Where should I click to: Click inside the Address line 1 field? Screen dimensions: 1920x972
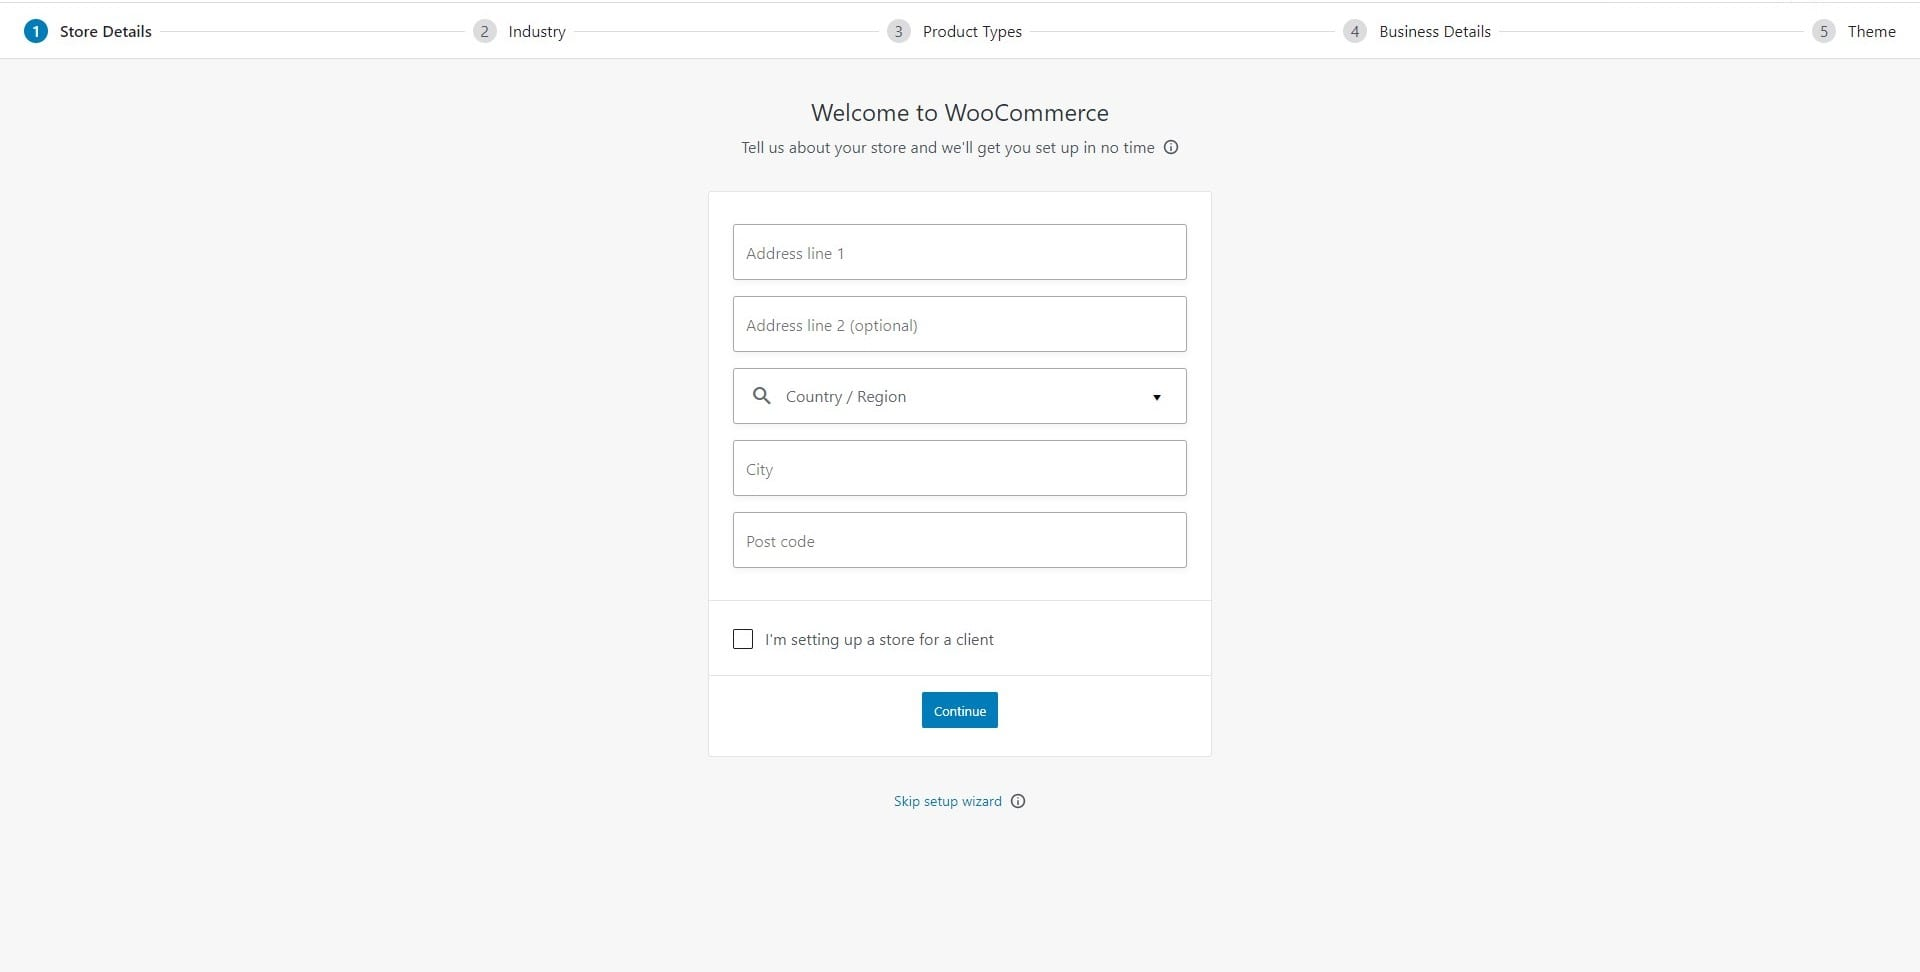[959, 252]
